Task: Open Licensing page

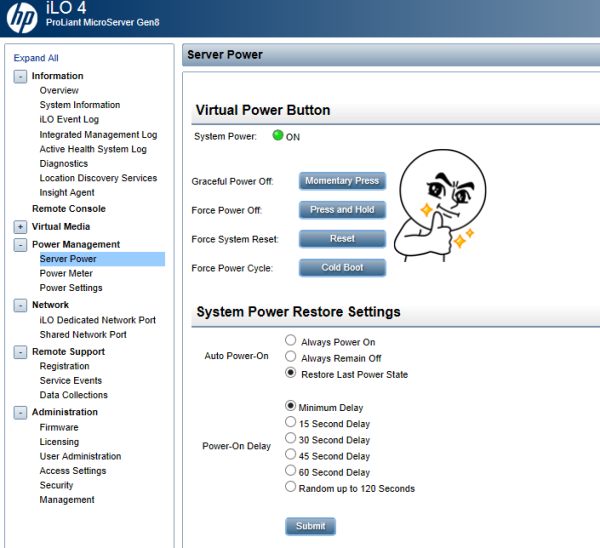Action: (59, 442)
